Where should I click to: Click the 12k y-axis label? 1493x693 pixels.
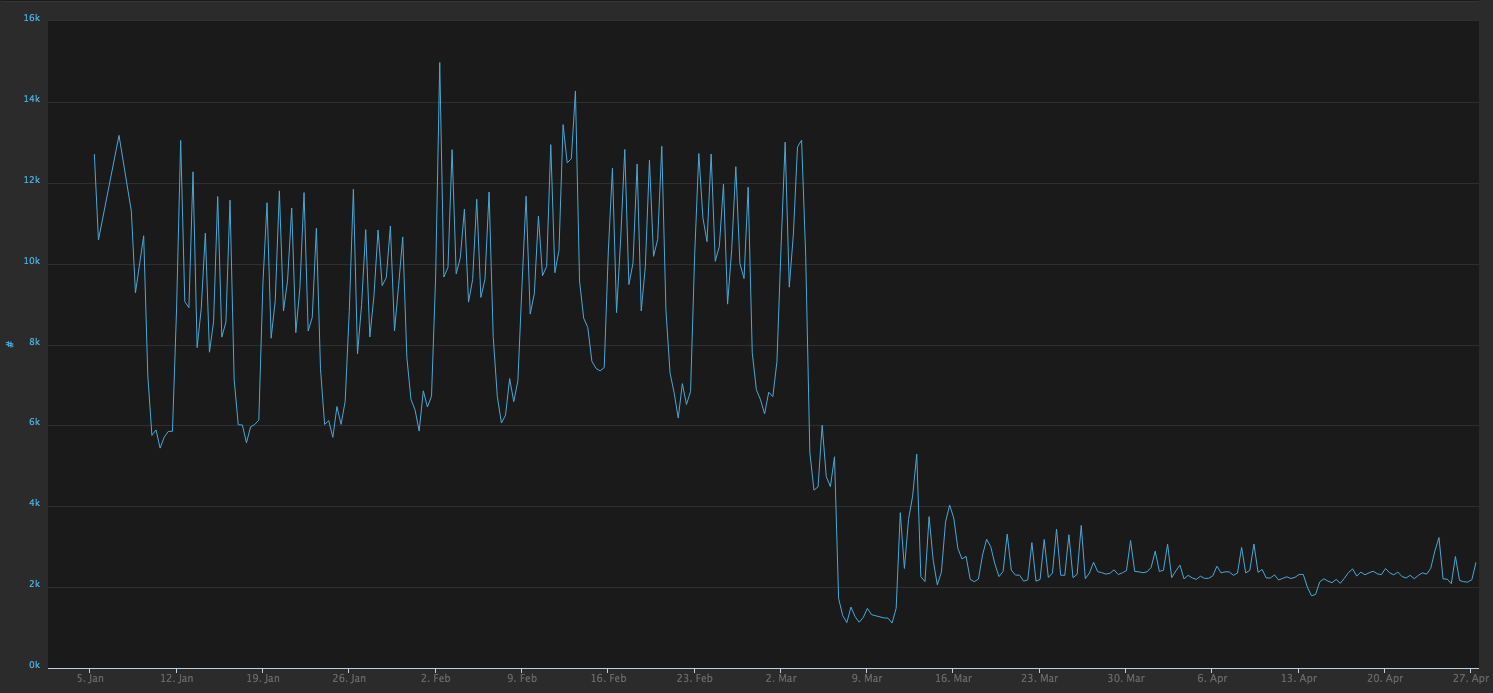click(31, 180)
